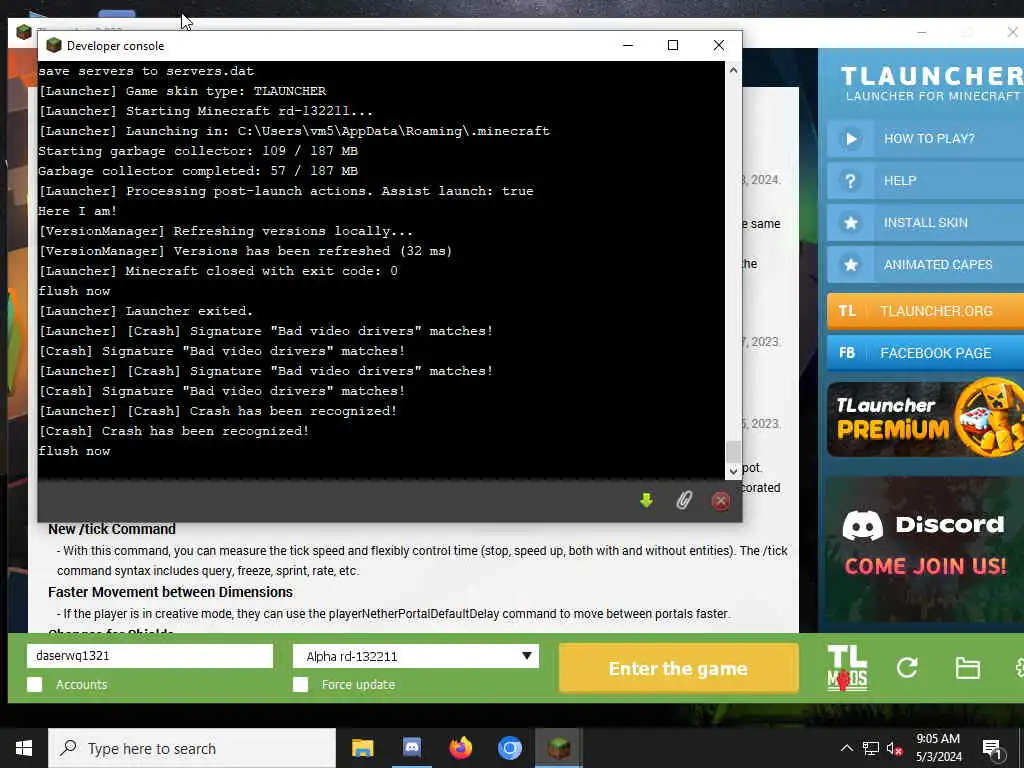Click the green scroll-down arrow in console

pyautogui.click(x=647, y=501)
